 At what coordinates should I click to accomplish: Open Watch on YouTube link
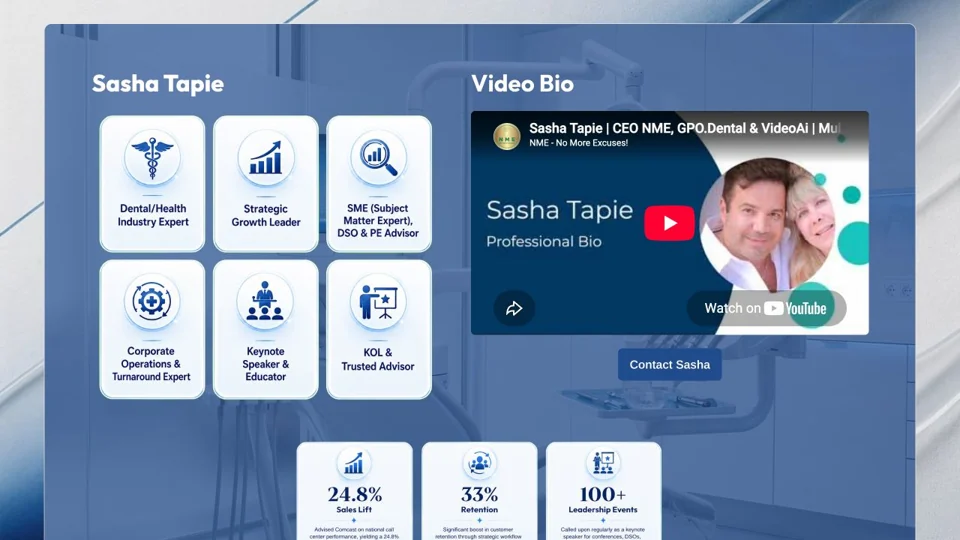point(766,308)
